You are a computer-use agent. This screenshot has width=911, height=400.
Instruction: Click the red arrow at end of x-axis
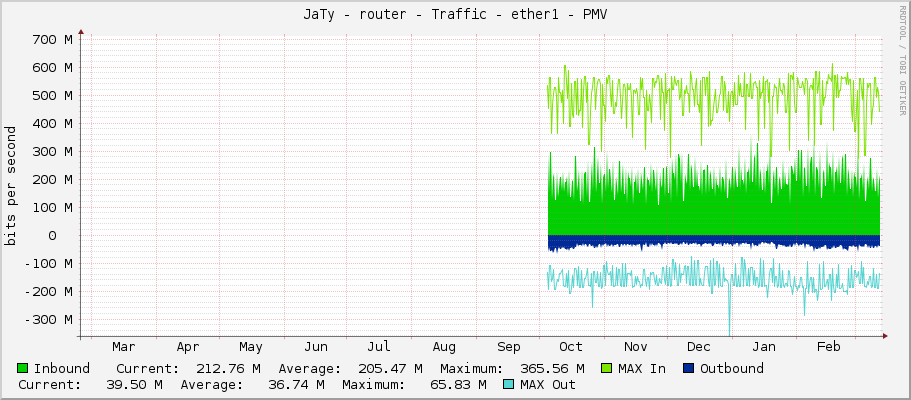coord(885,335)
